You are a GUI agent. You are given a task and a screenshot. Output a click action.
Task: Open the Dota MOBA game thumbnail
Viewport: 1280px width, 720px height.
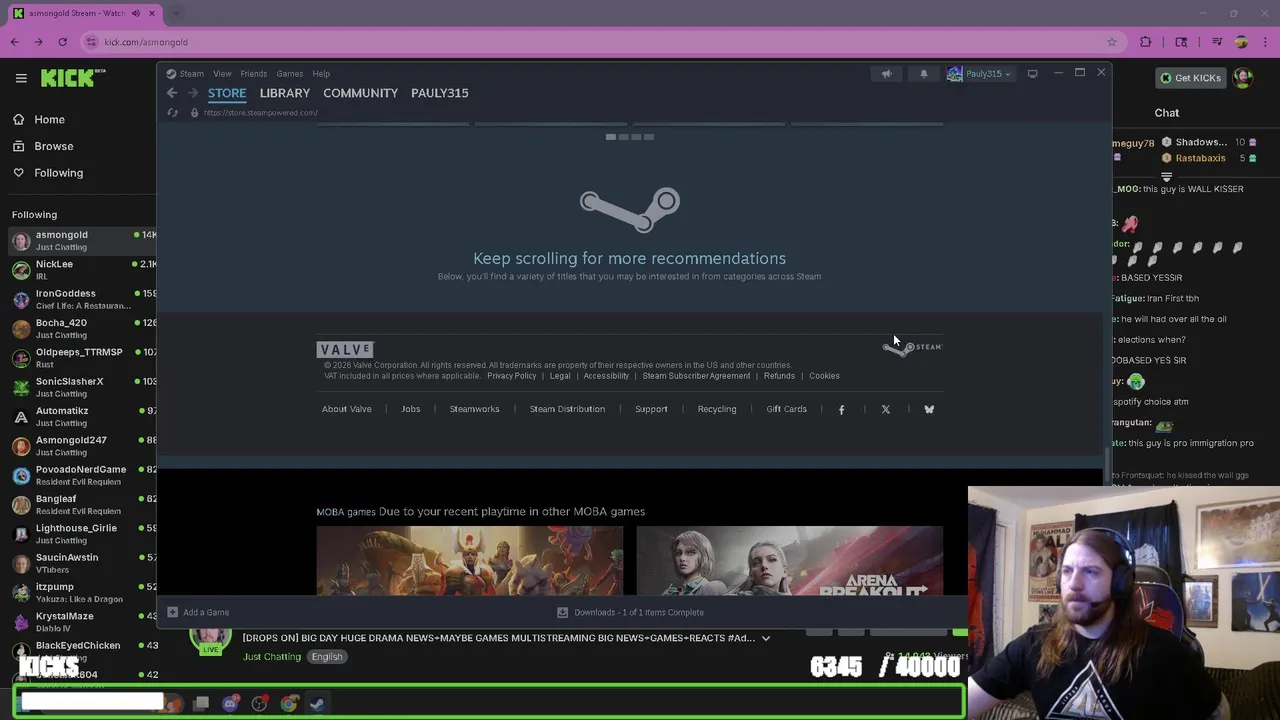[x=470, y=561]
